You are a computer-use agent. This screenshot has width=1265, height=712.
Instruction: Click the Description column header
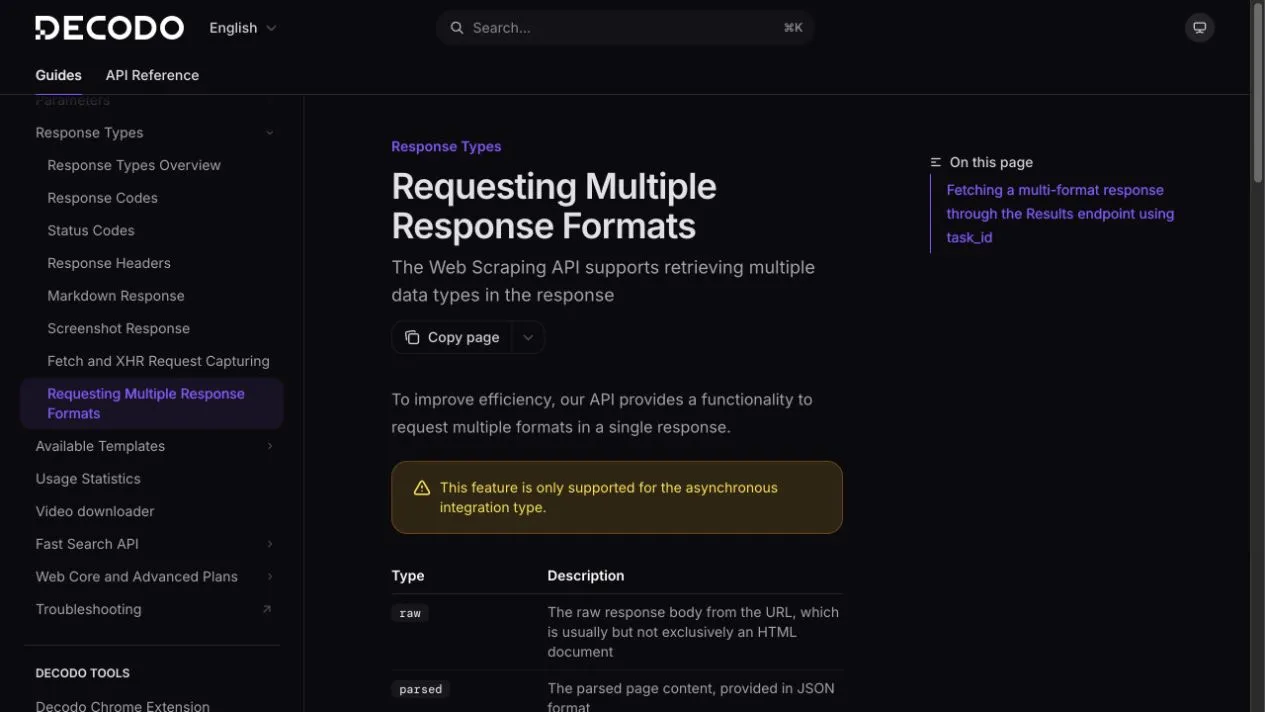586,576
